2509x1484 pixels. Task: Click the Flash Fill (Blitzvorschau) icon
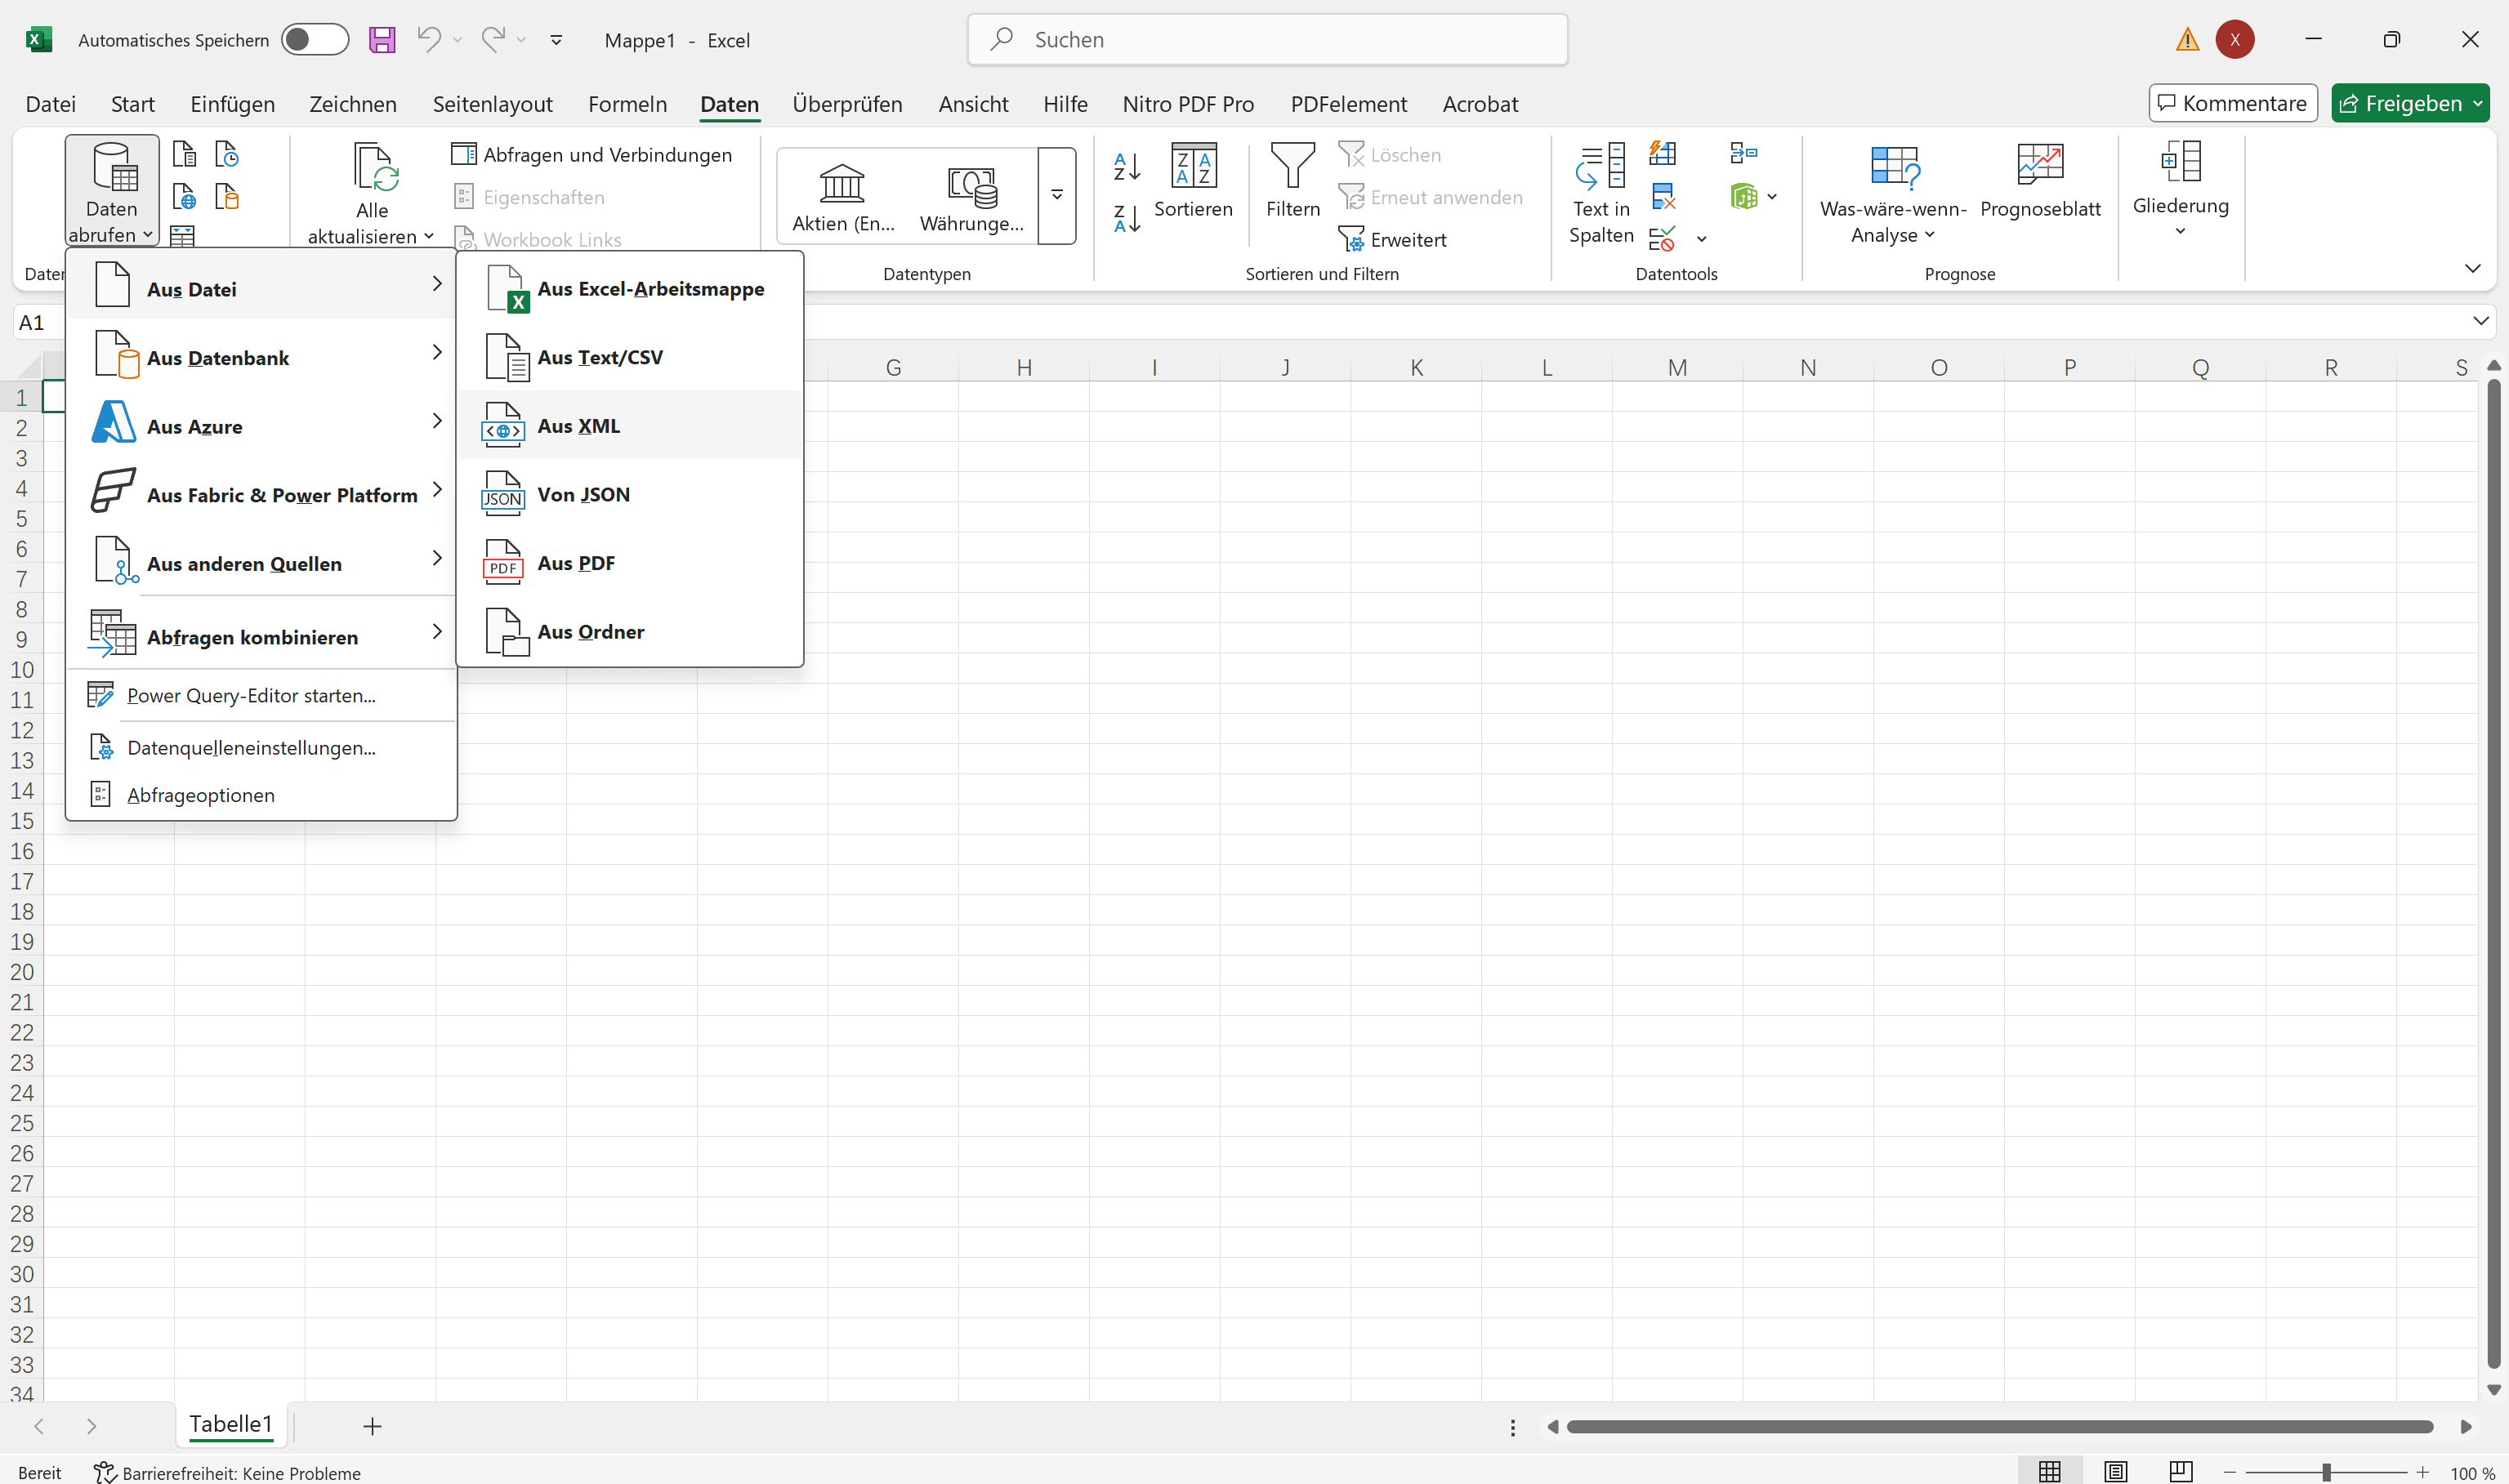[x=1663, y=153]
